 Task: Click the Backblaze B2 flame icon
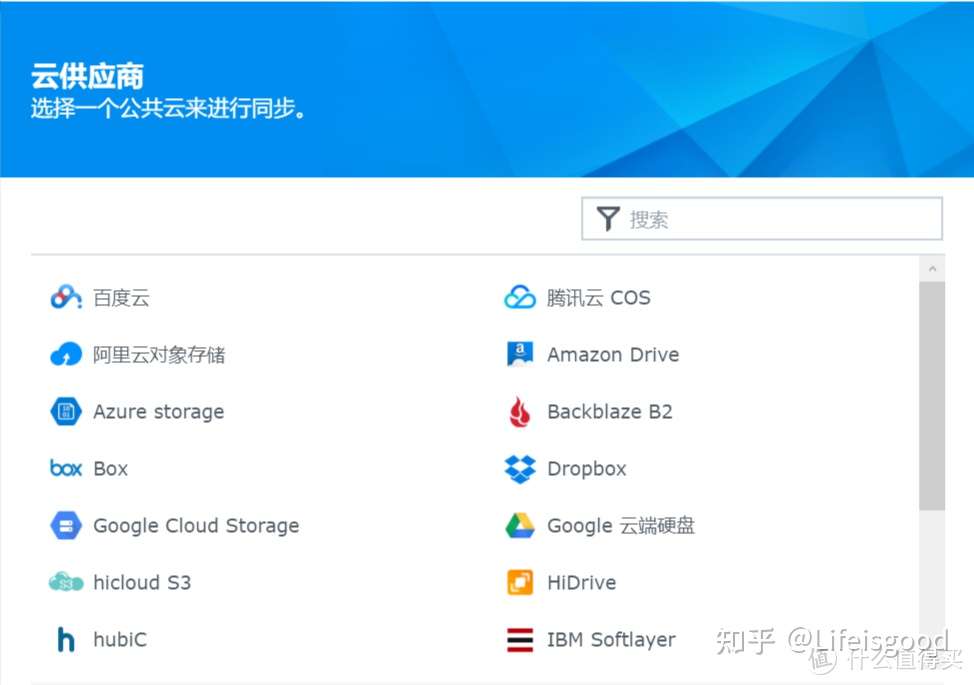tap(520, 412)
